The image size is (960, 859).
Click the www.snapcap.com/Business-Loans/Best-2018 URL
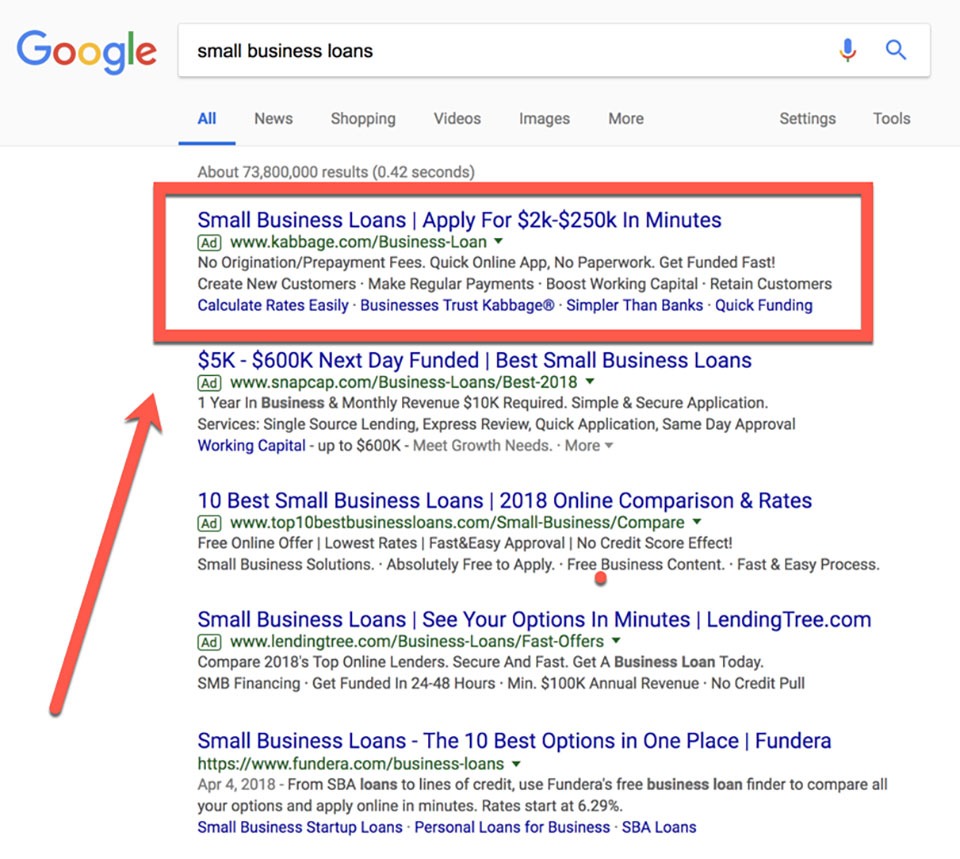(404, 382)
